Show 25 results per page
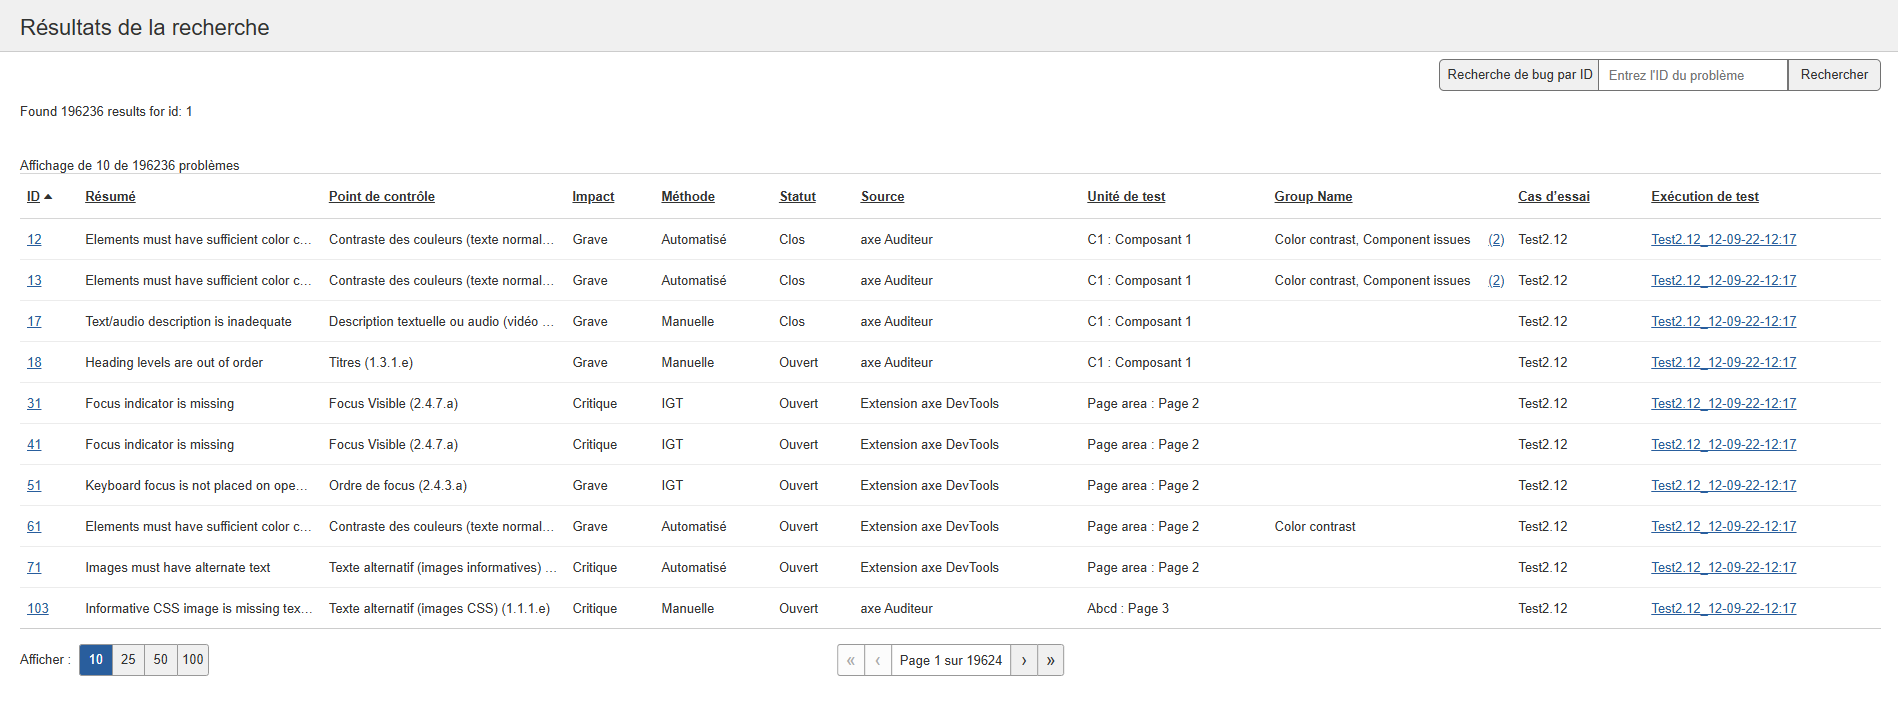 [x=128, y=660]
